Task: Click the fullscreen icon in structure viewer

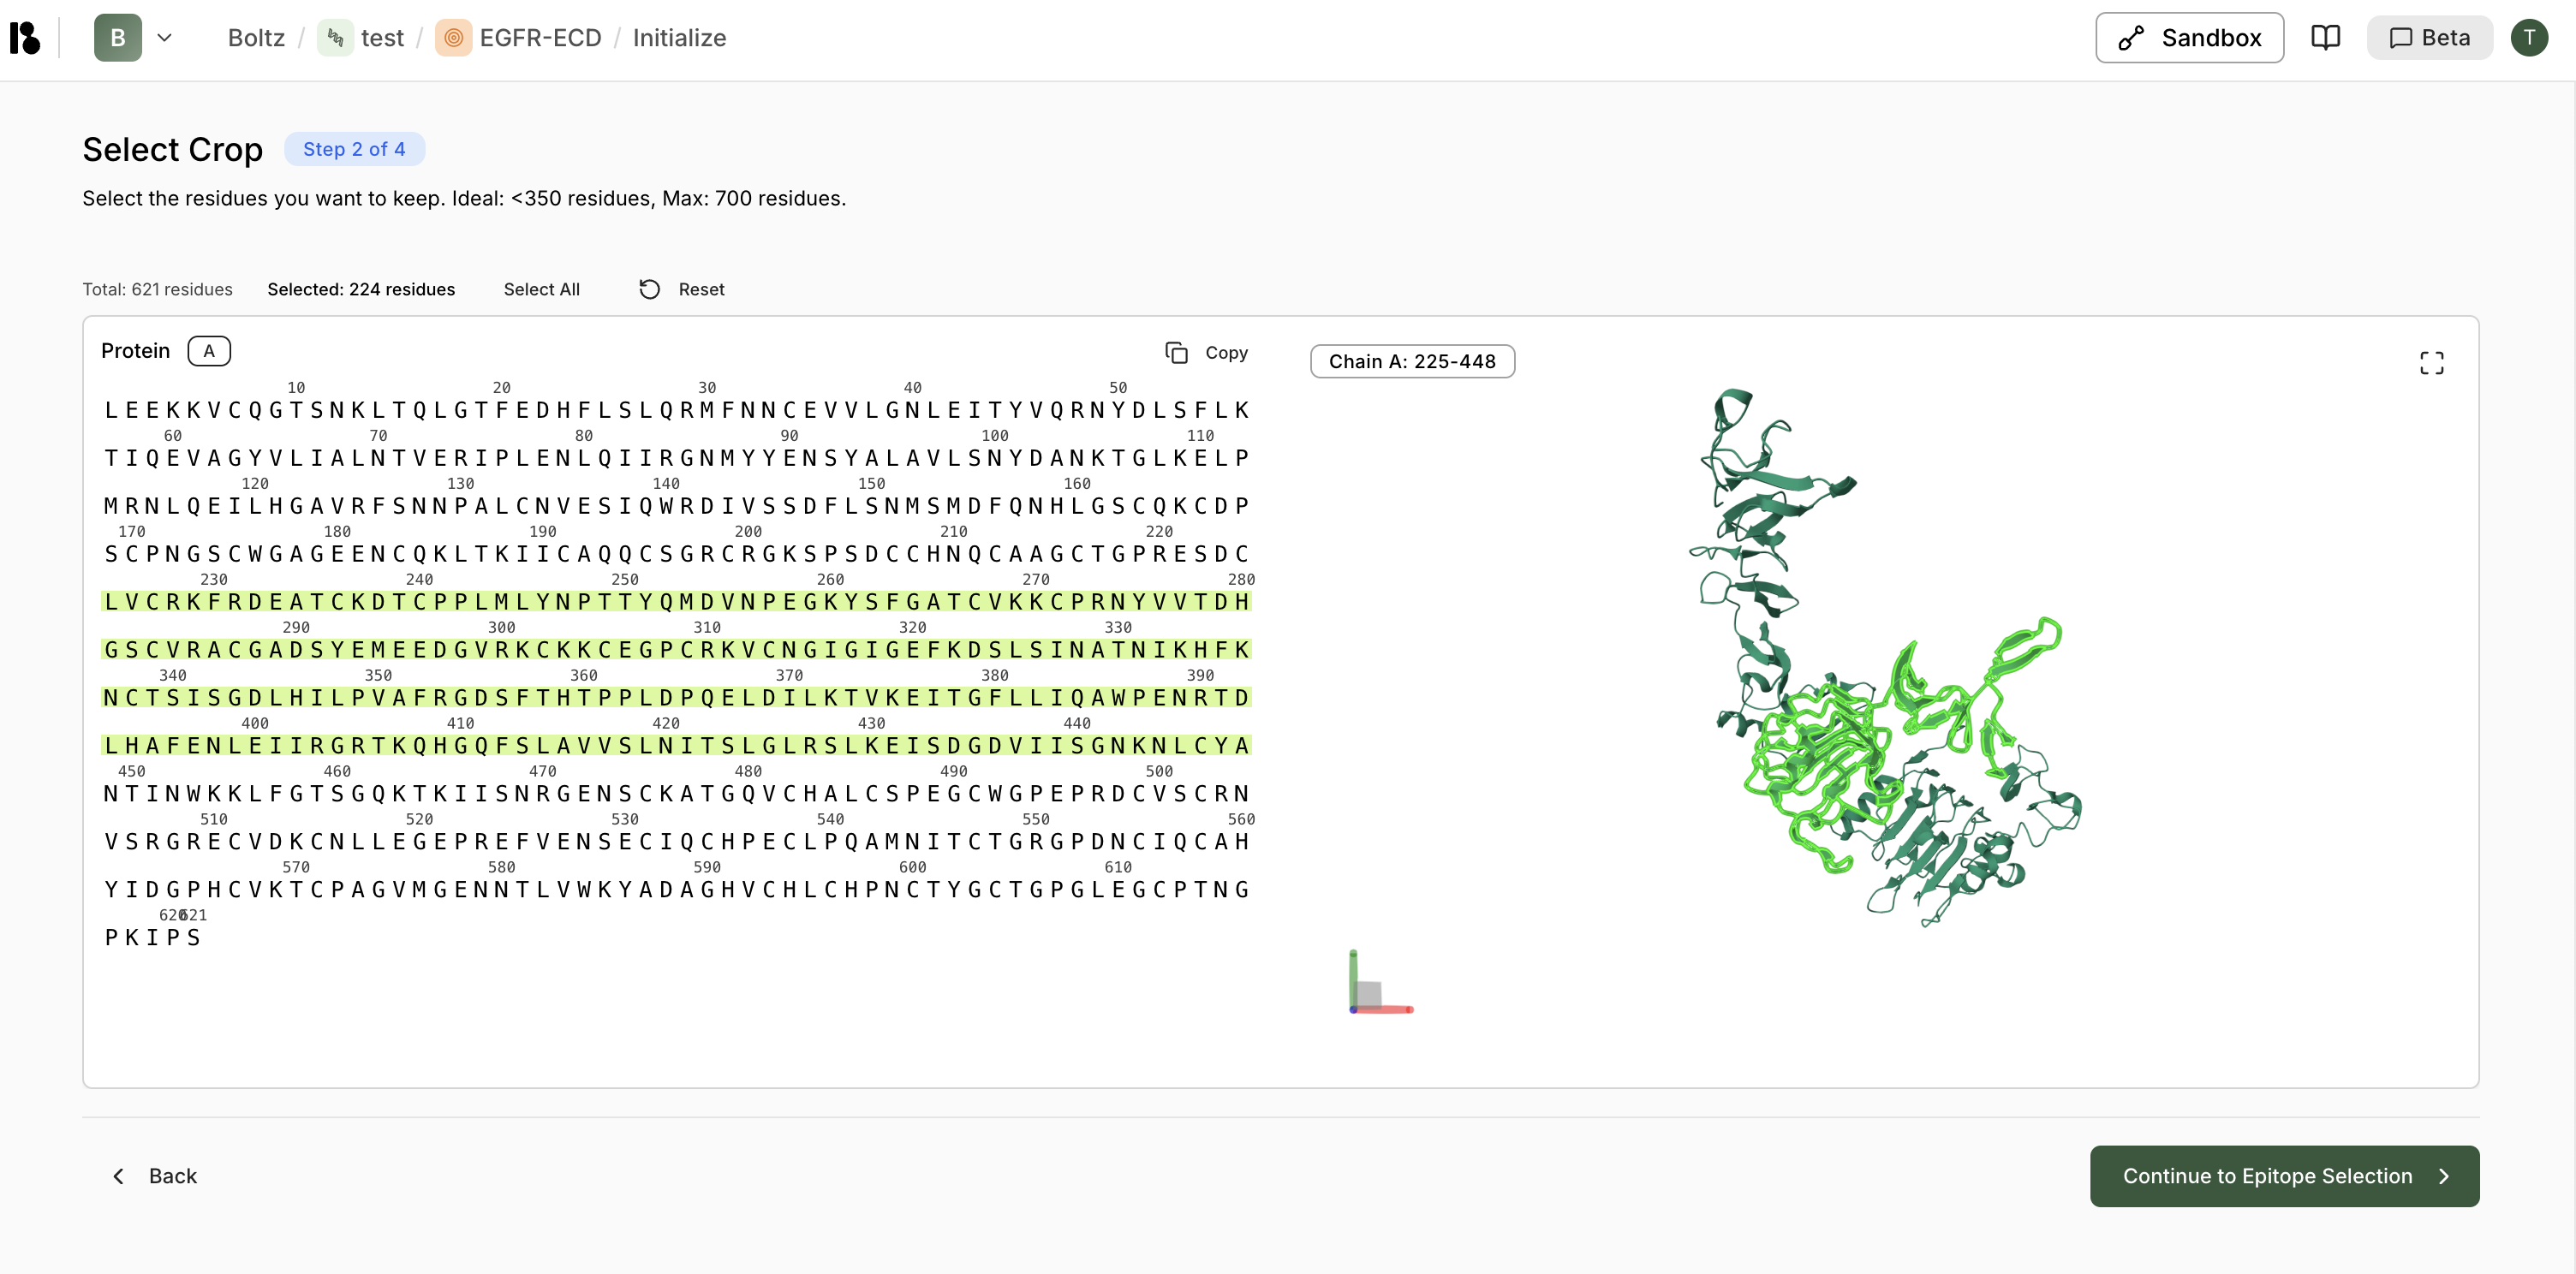Action: click(2431, 363)
